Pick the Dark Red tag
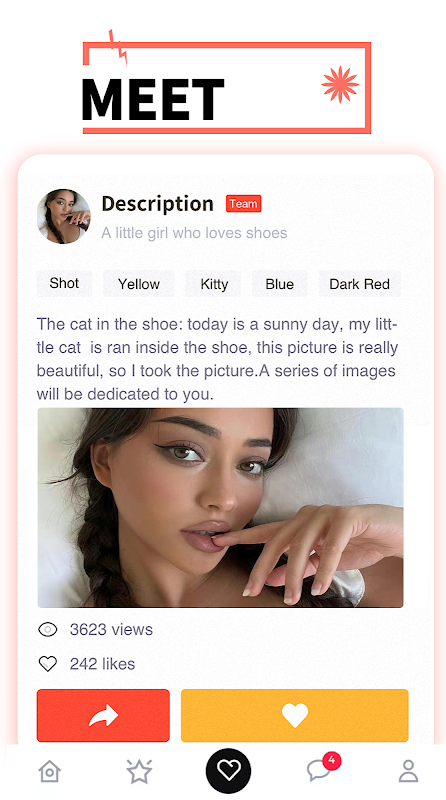 coord(360,284)
